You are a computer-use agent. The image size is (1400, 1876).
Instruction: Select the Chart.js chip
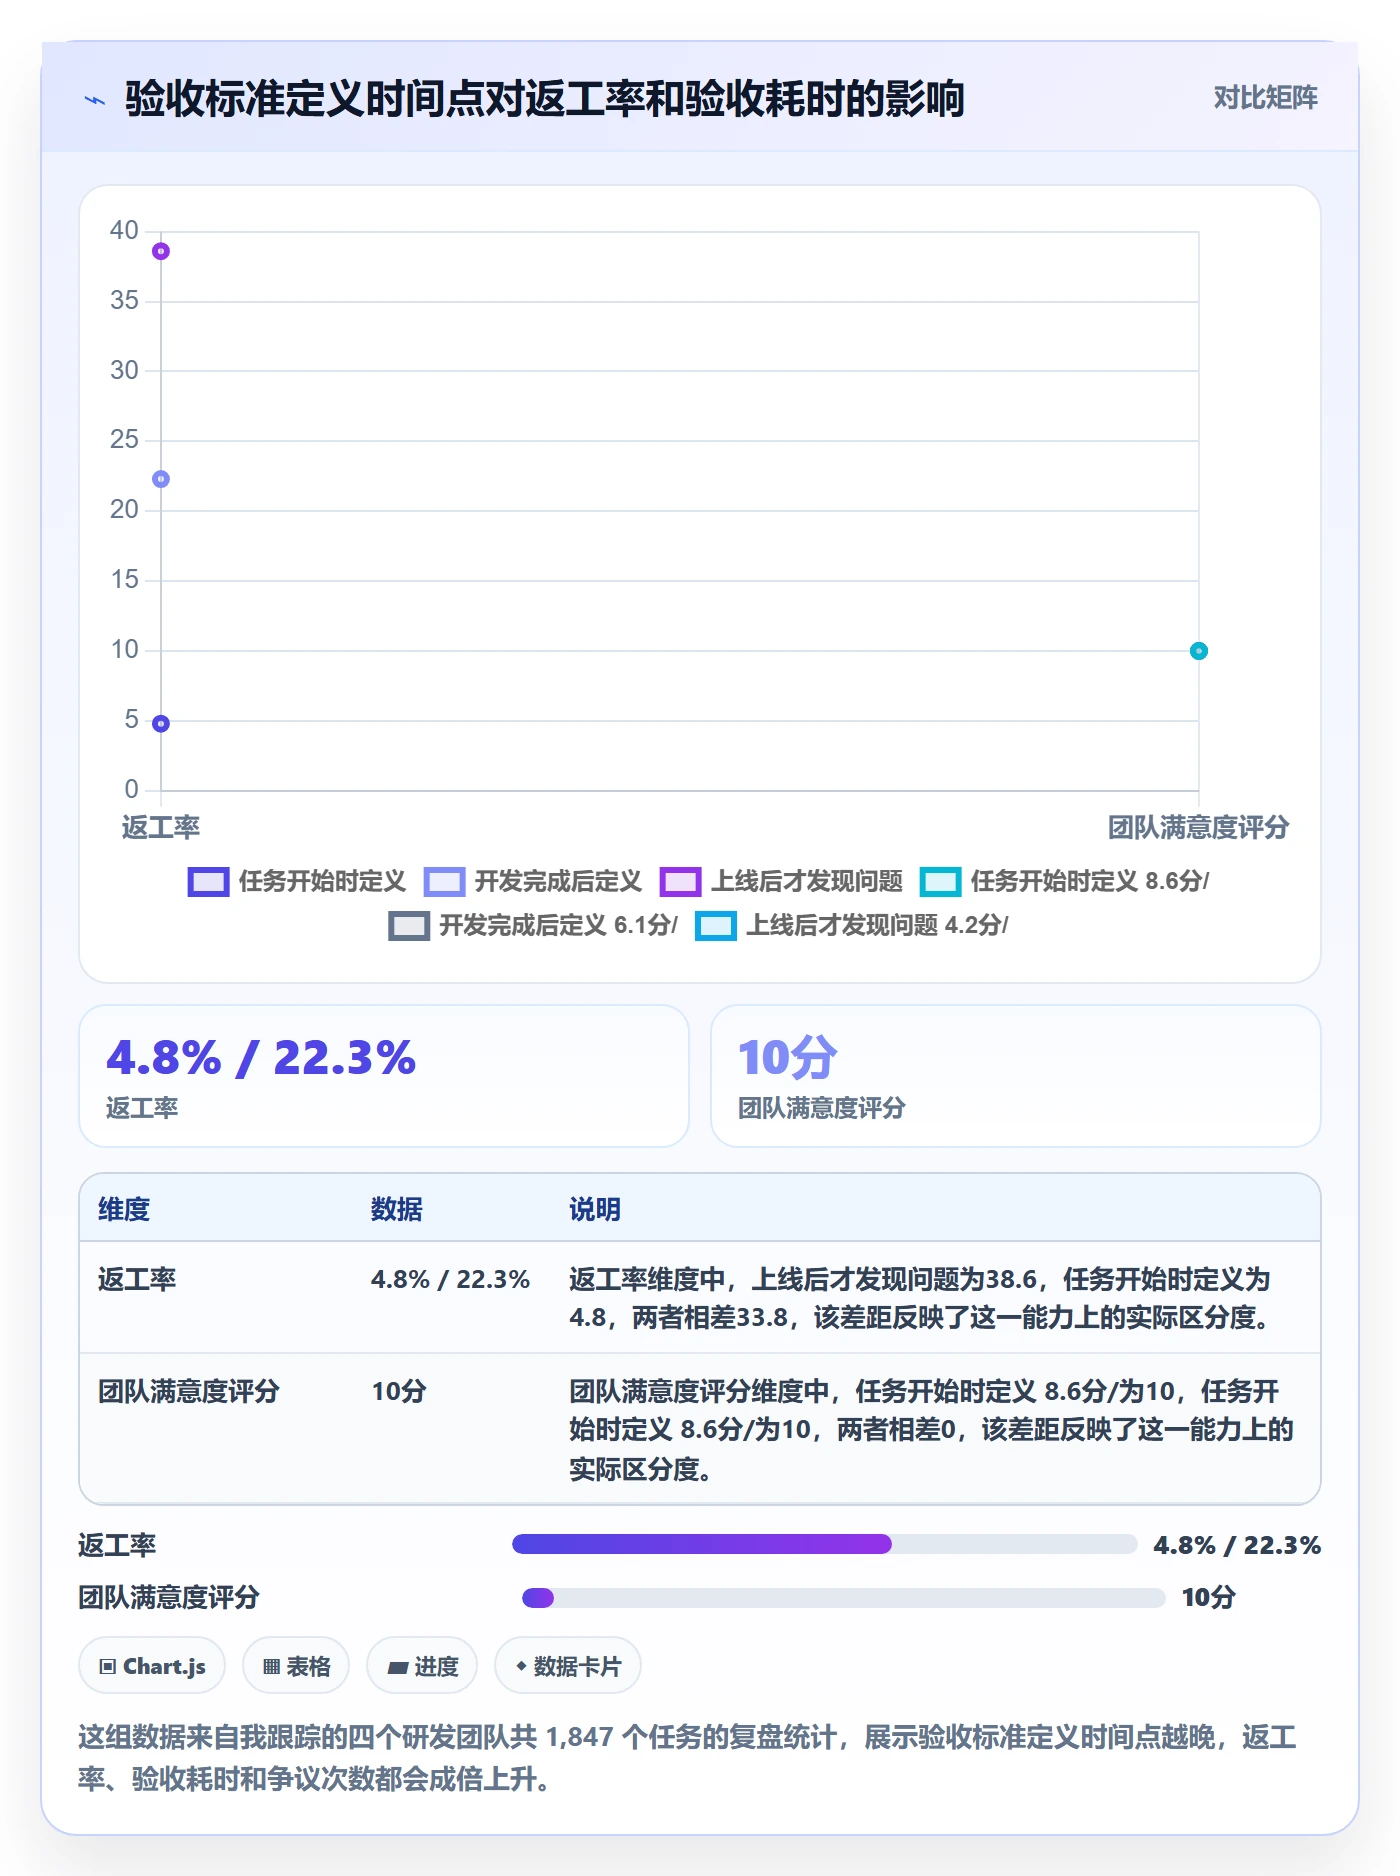pyautogui.click(x=152, y=1666)
